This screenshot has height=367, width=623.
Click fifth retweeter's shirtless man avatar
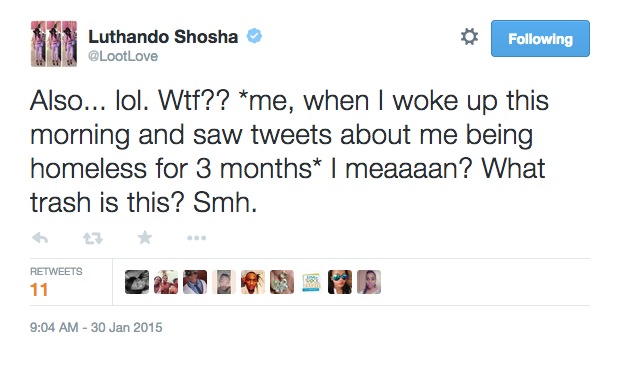(x=253, y=282)
